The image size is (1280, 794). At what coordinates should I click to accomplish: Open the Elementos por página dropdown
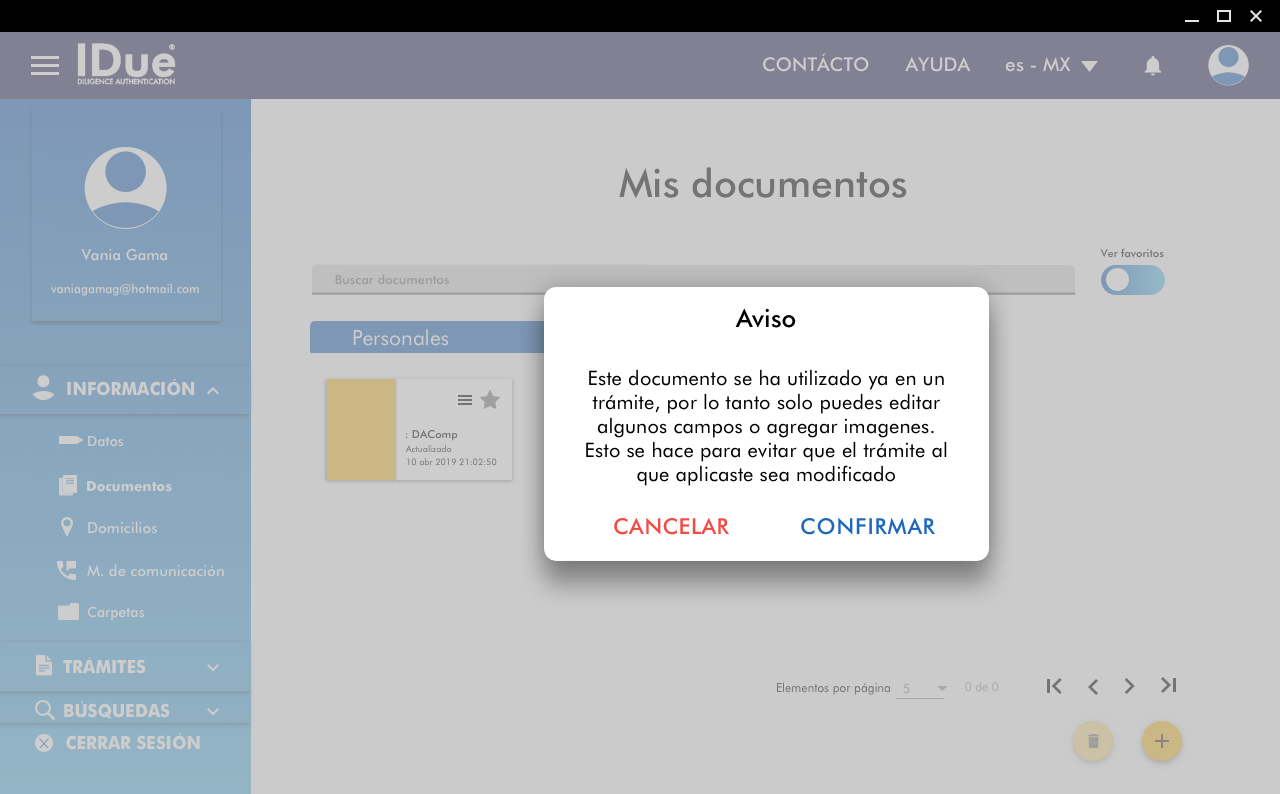point(922,689)
